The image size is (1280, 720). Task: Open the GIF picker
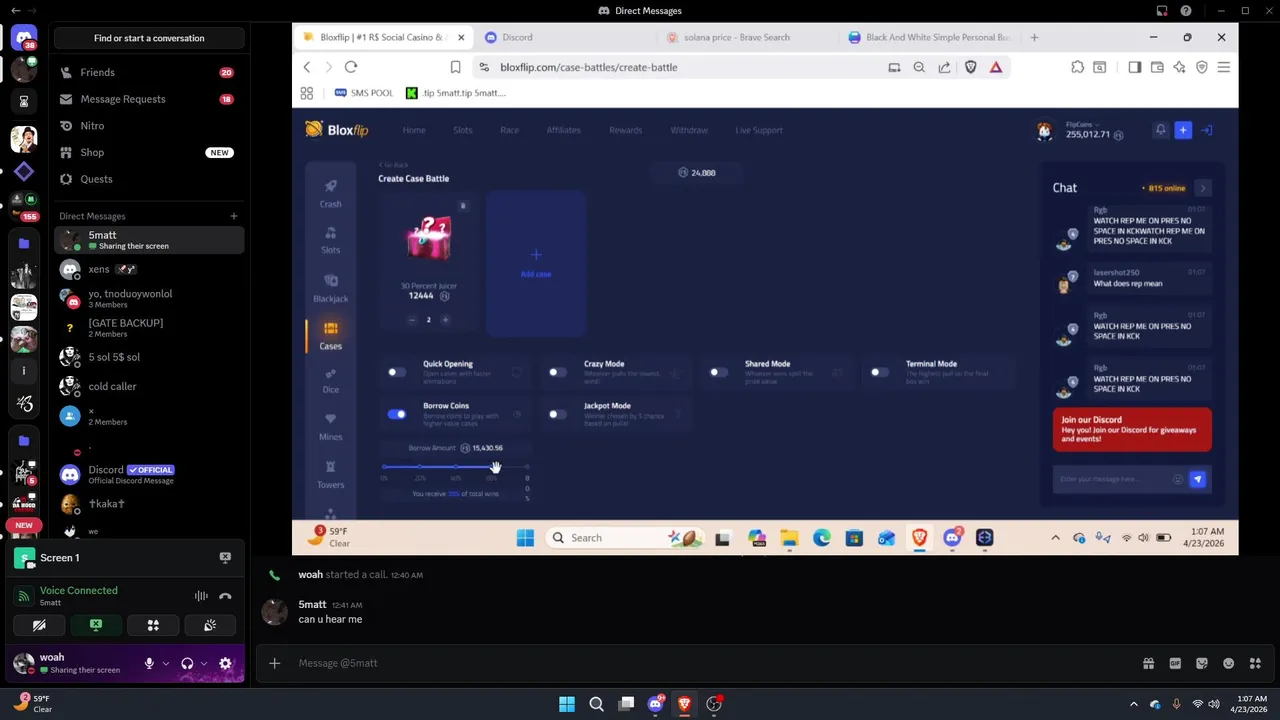point(1175,663)
